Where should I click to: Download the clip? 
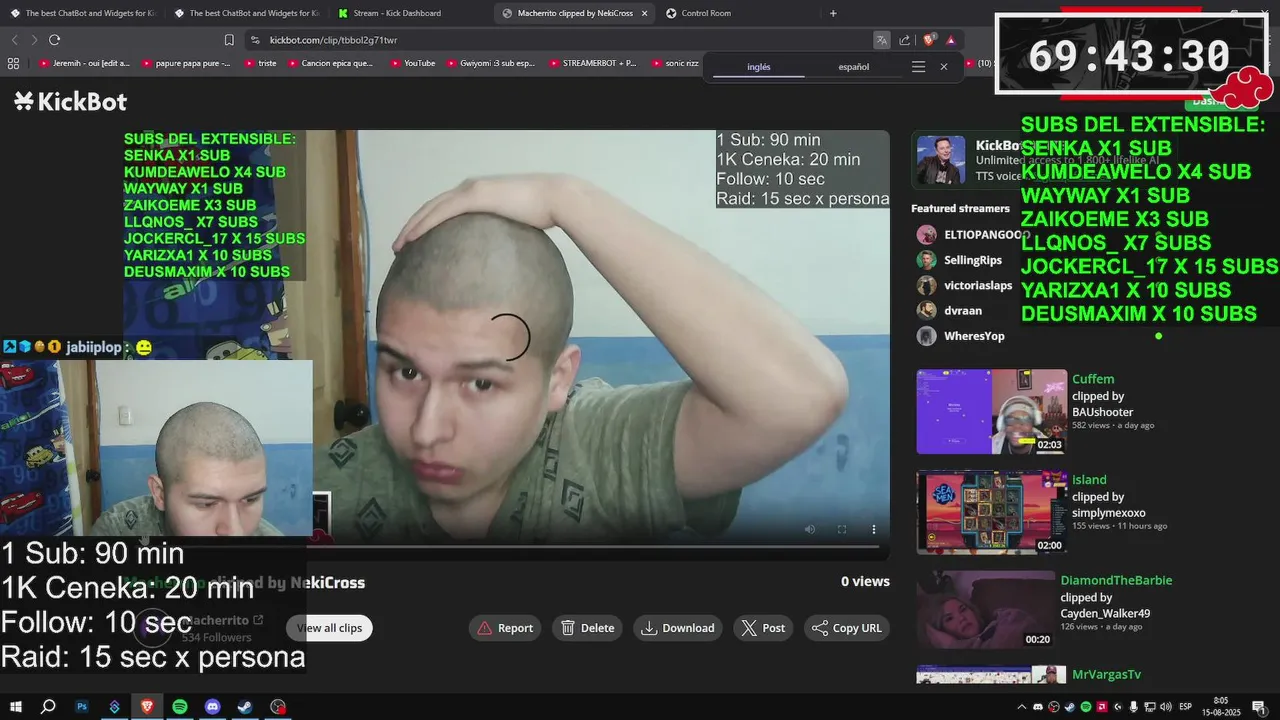click(678, 628)
